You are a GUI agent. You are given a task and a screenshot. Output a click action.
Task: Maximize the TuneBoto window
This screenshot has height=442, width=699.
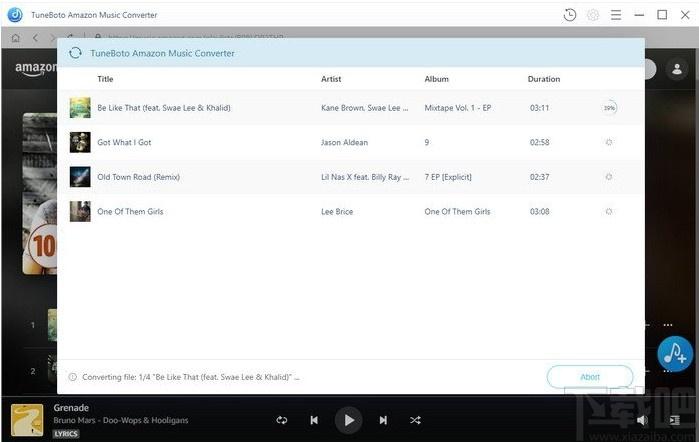(x=662, y=15)
